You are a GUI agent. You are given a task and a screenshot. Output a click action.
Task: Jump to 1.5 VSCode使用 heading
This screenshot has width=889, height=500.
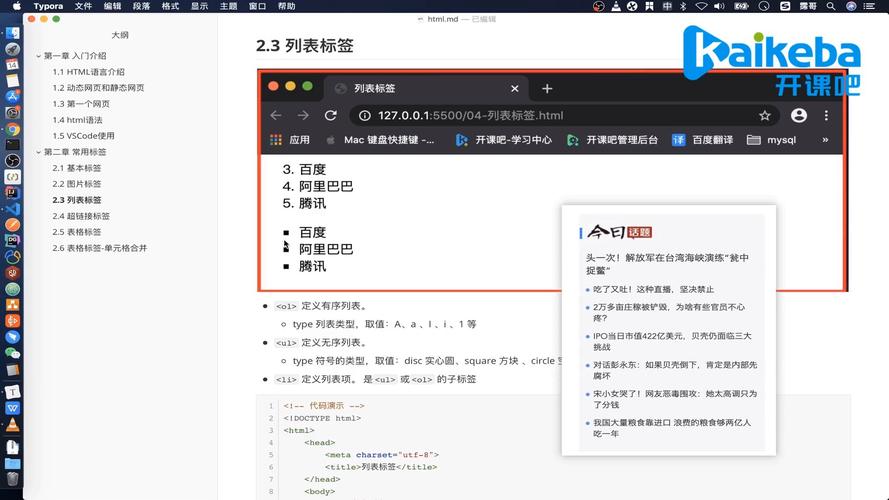click(83, 136)
